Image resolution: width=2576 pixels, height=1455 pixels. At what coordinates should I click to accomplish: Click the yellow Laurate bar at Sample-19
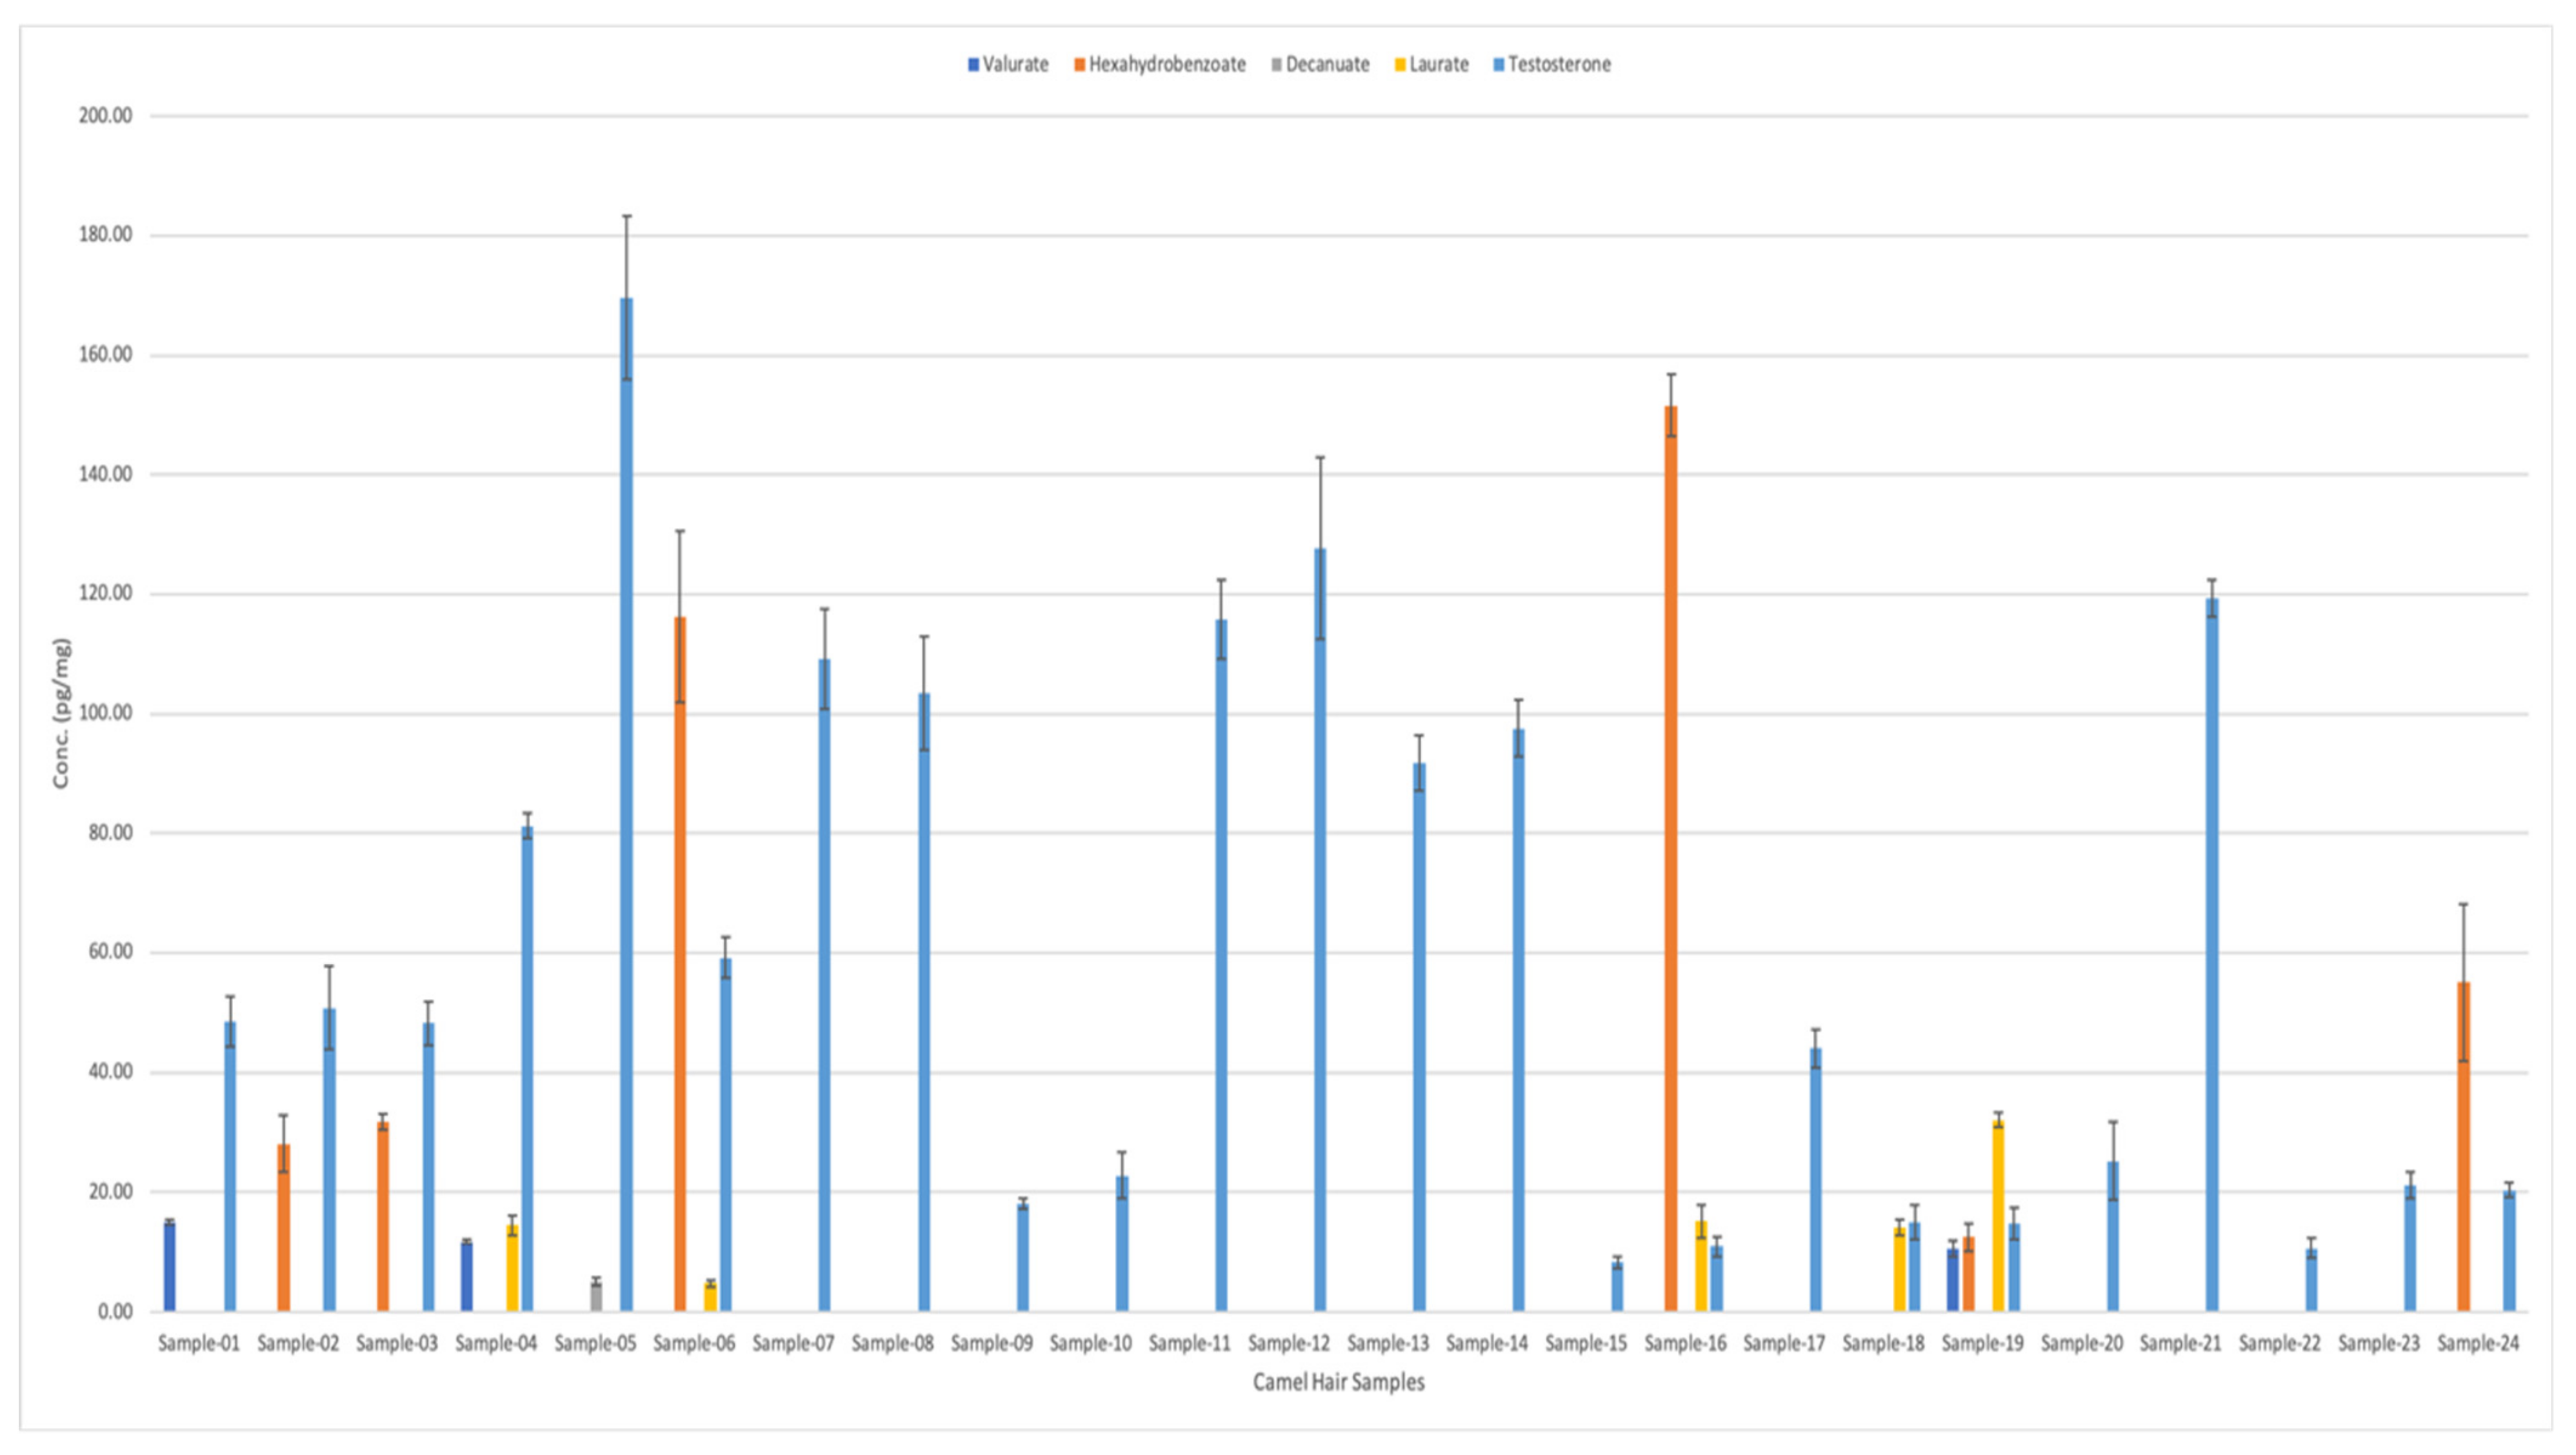click(1998, 1215)
